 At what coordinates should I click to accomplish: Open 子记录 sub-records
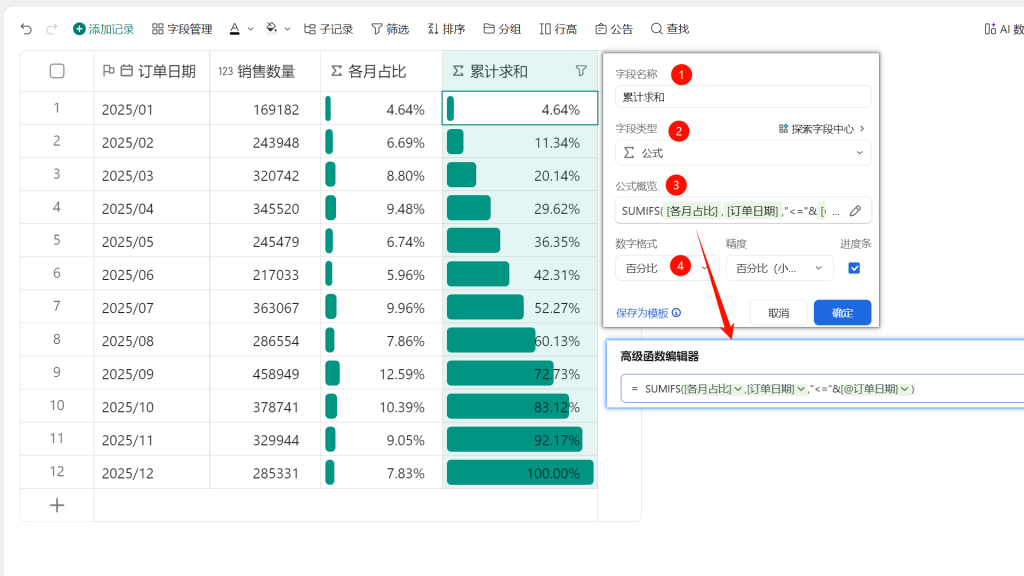(328, 29)
